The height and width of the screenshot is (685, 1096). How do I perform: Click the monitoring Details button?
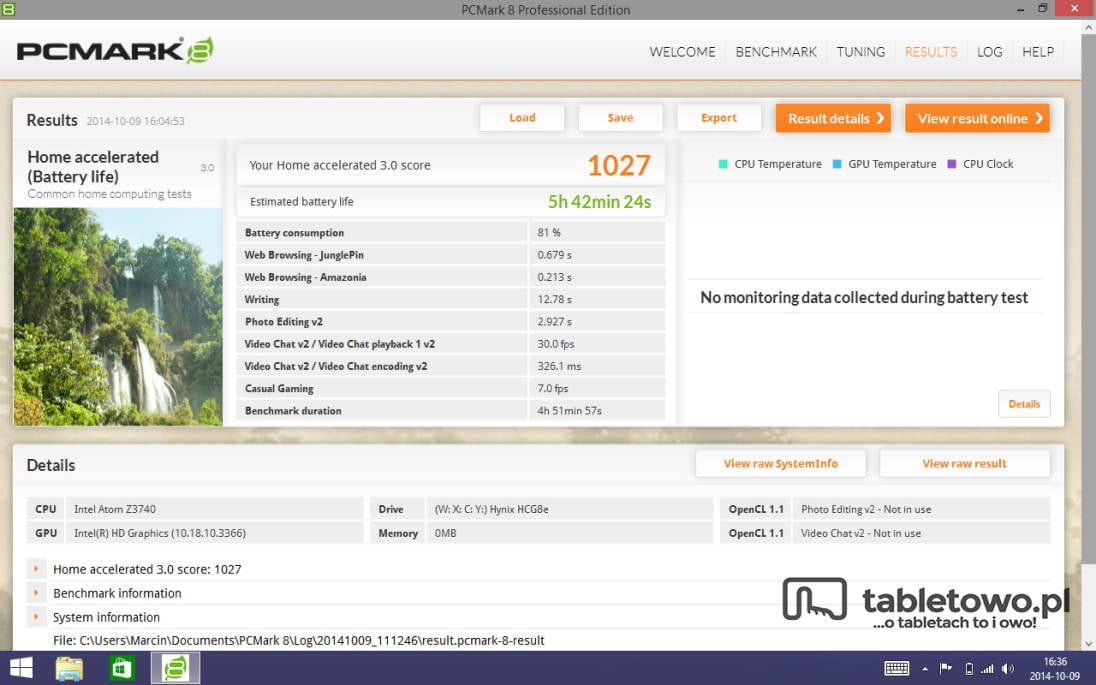[x=1024, y=403]
